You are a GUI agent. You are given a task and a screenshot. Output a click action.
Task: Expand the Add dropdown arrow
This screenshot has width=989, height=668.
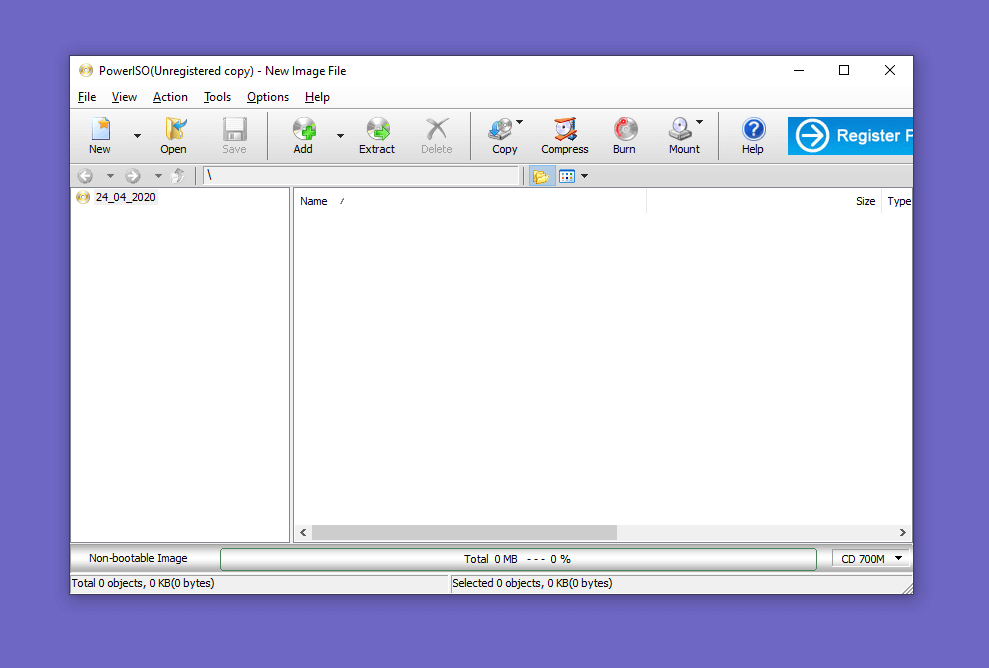click(x=341, y=136)
